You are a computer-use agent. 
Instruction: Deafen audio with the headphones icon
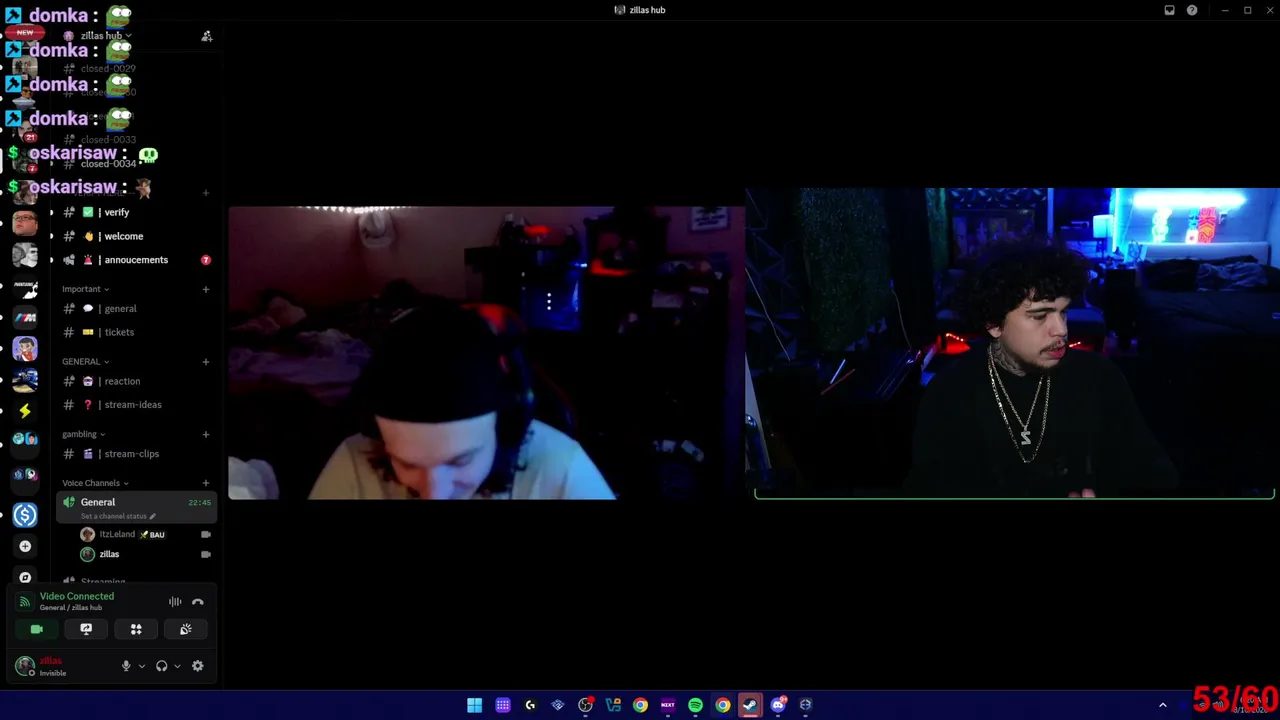161,666
